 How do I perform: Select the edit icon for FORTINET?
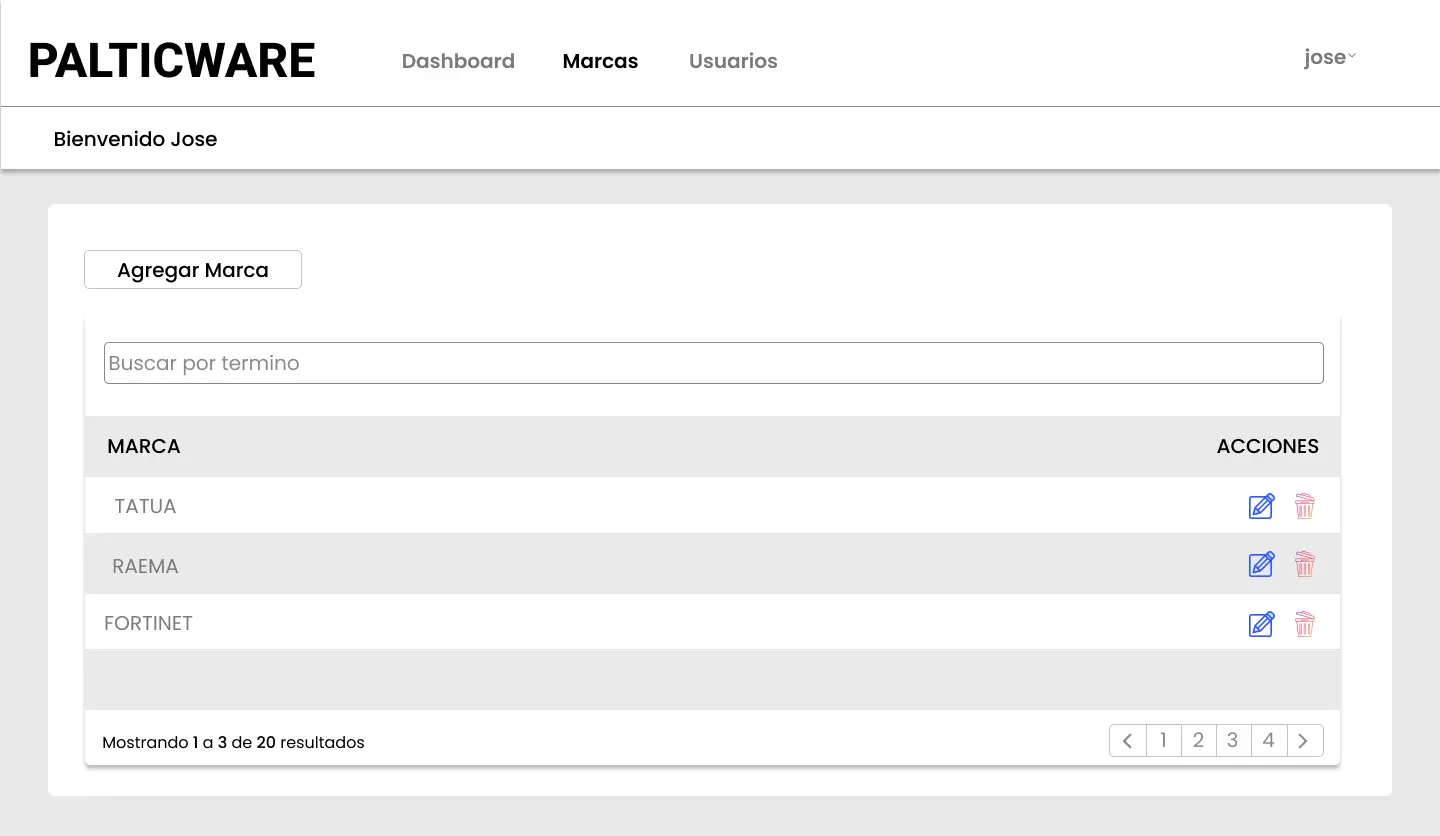tap(1261, 623)
